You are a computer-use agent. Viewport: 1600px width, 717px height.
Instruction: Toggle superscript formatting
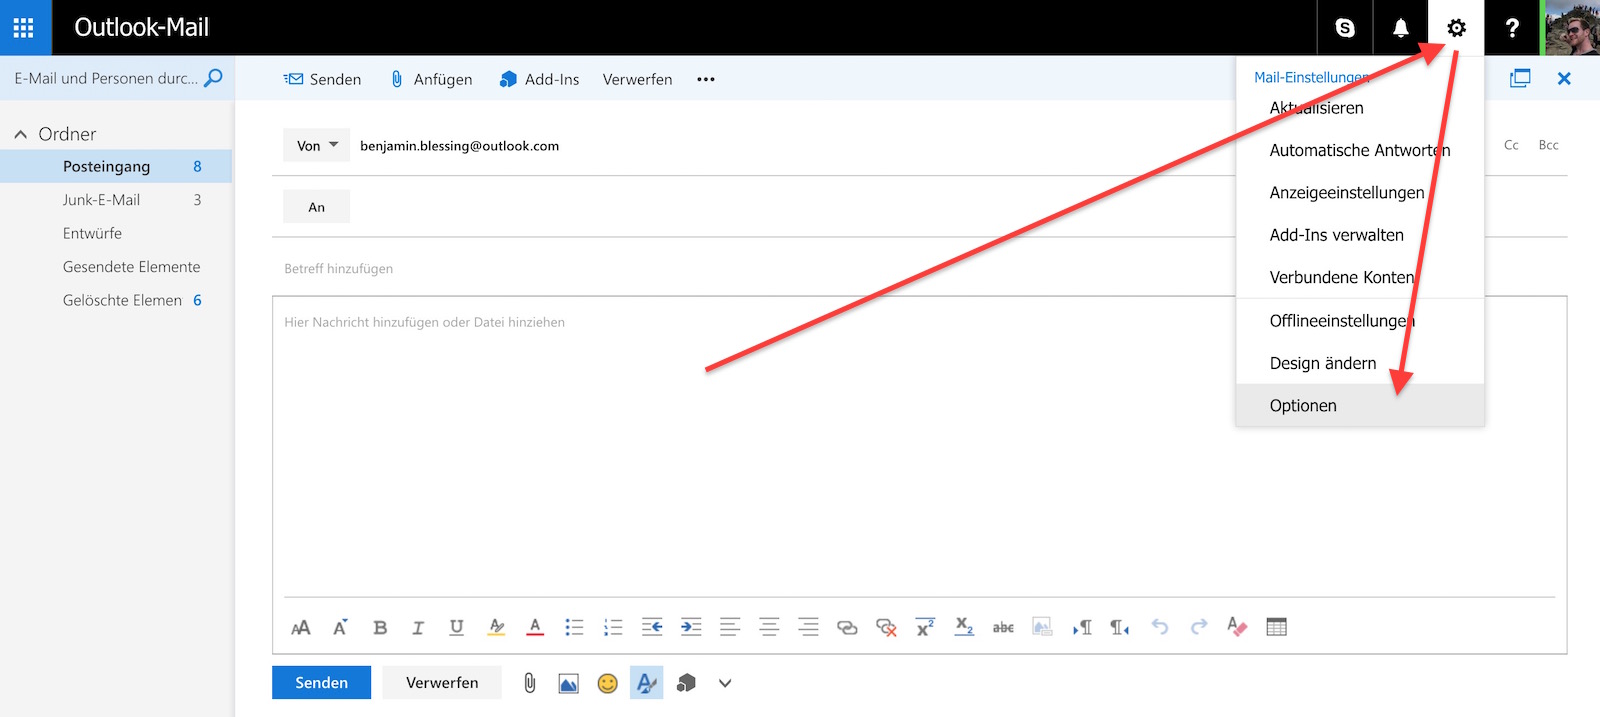pos(925,628)
